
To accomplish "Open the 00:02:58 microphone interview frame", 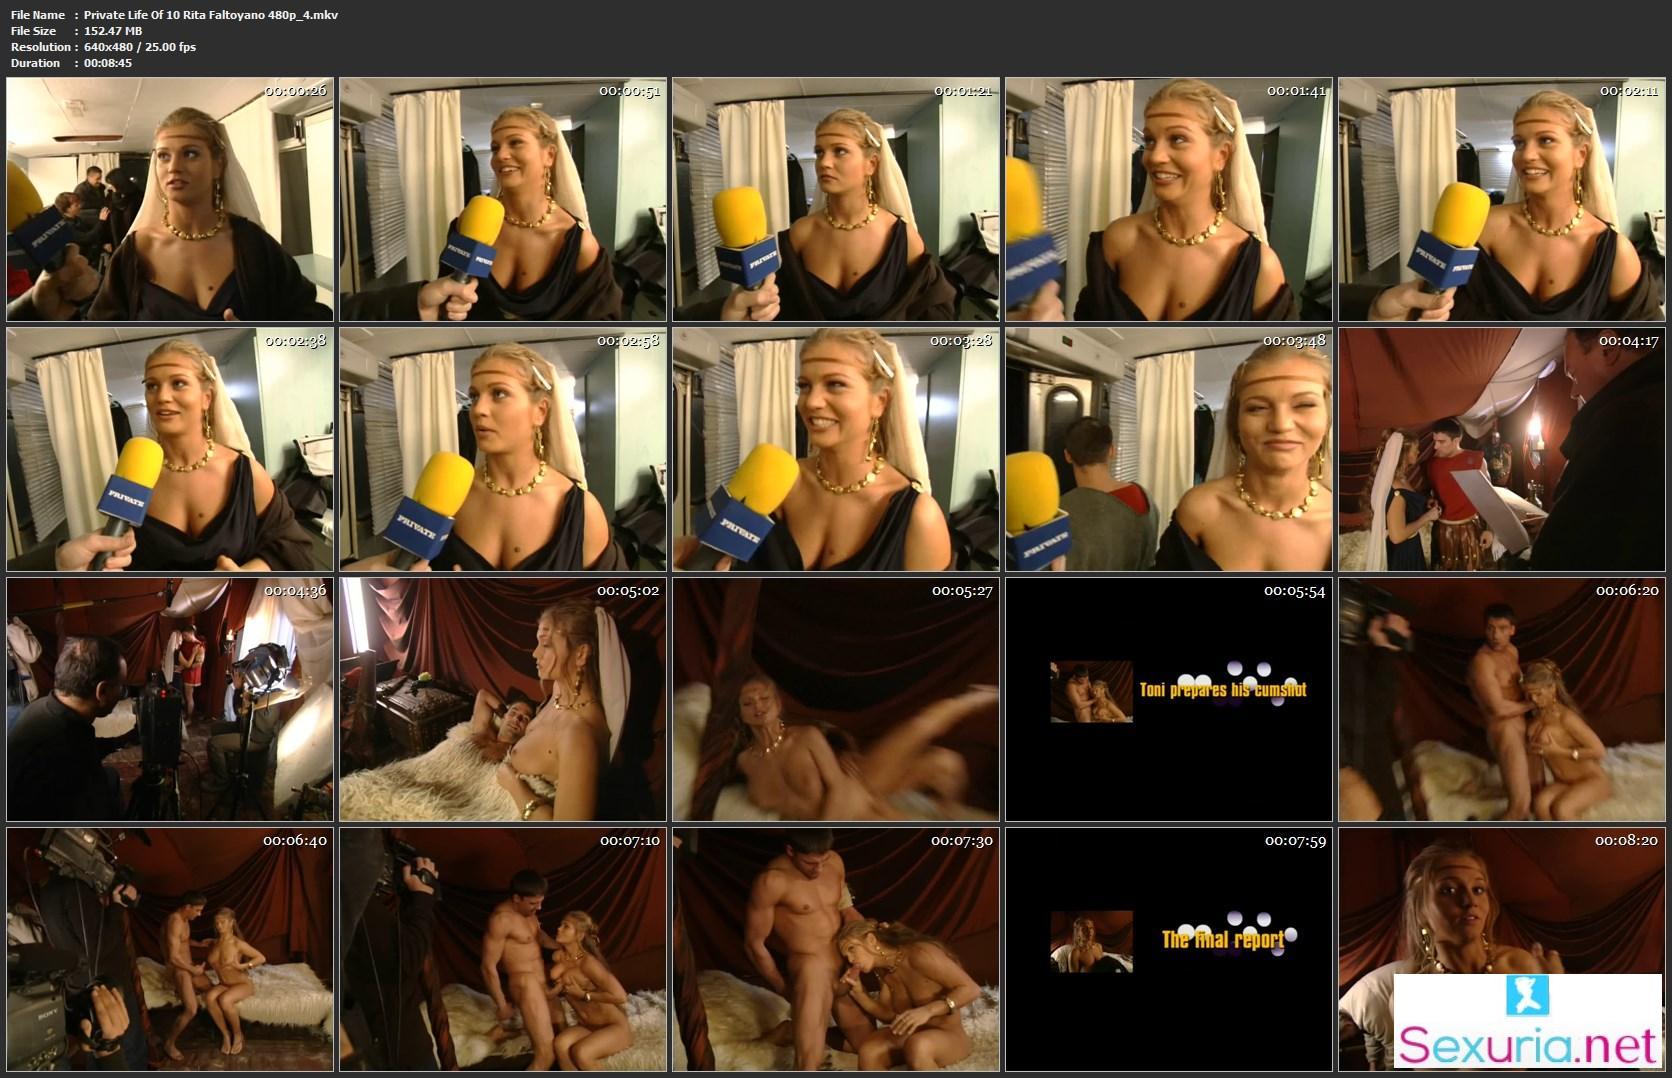I will coord(503,449).
